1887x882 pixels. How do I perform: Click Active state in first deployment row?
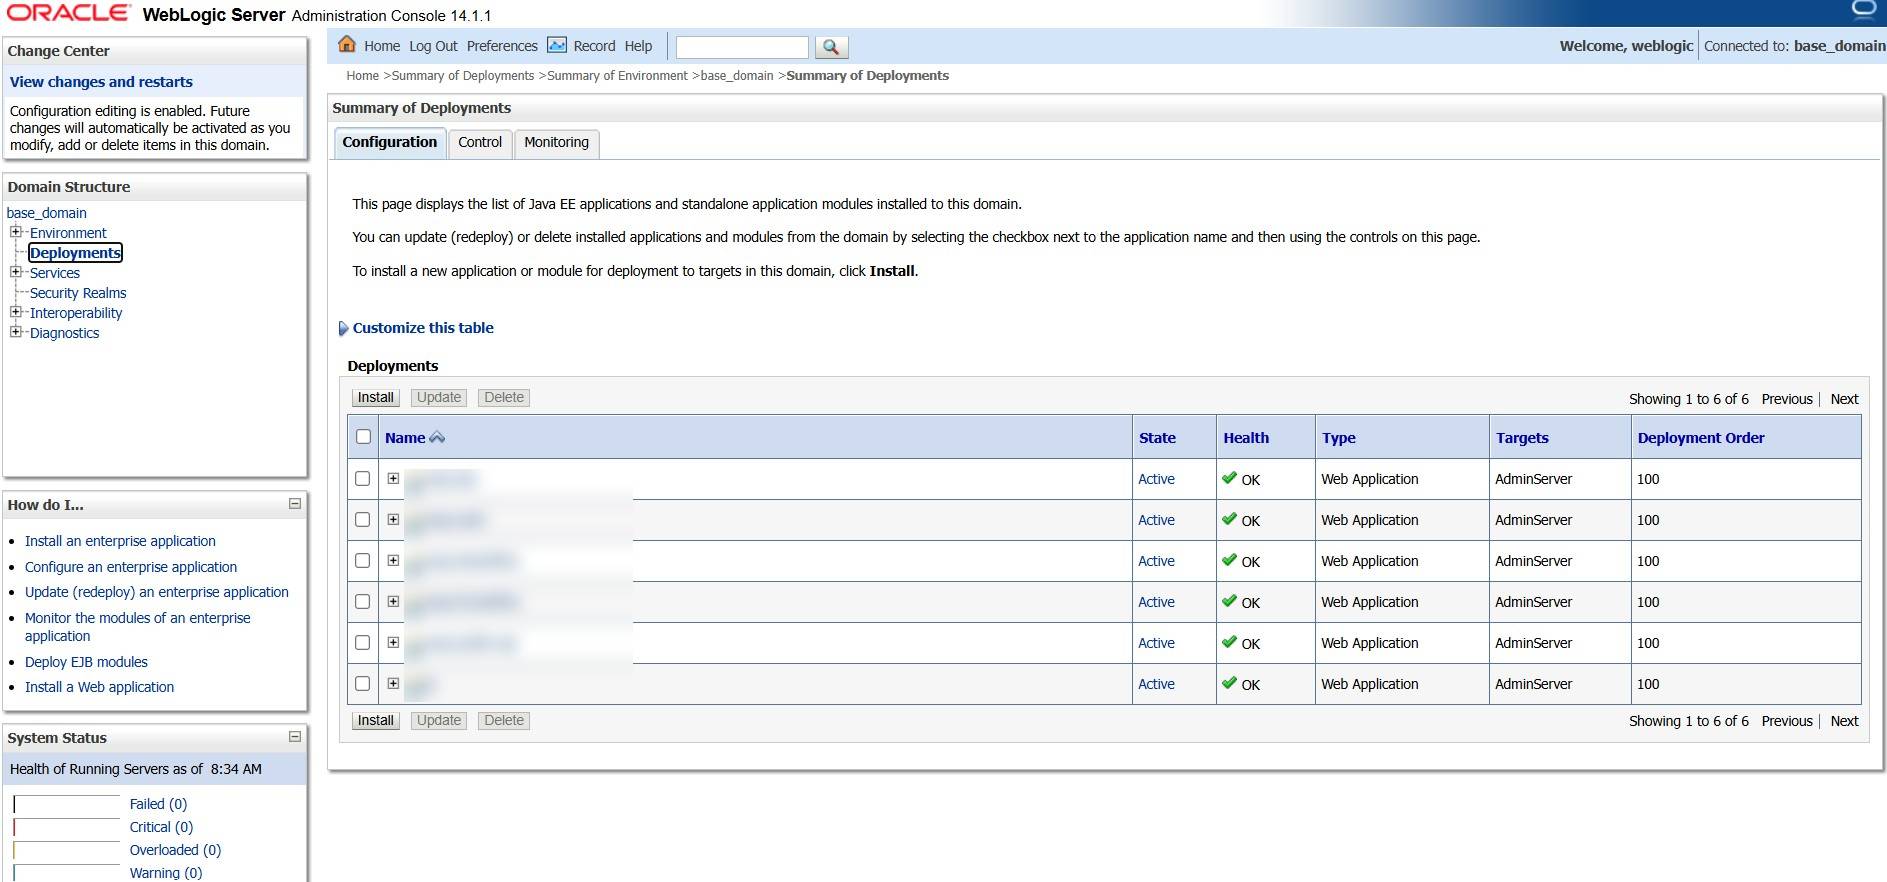pos(1156,479)
